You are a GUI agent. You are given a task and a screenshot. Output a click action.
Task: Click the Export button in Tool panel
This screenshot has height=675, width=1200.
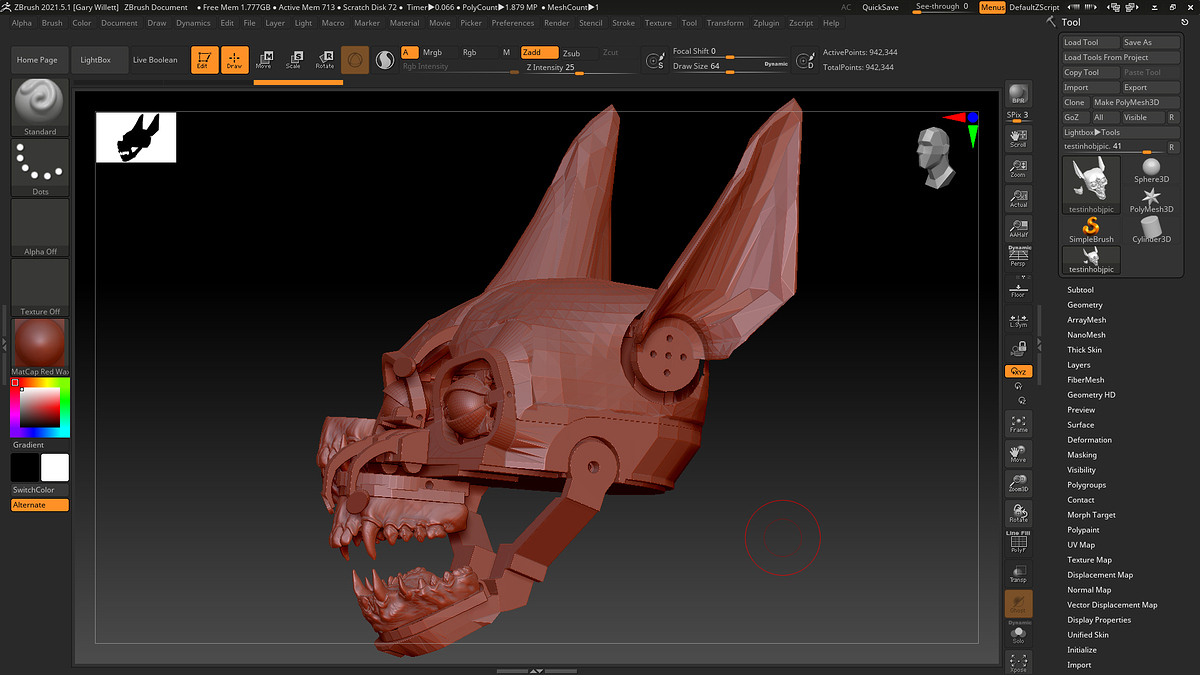point(1150,87)
